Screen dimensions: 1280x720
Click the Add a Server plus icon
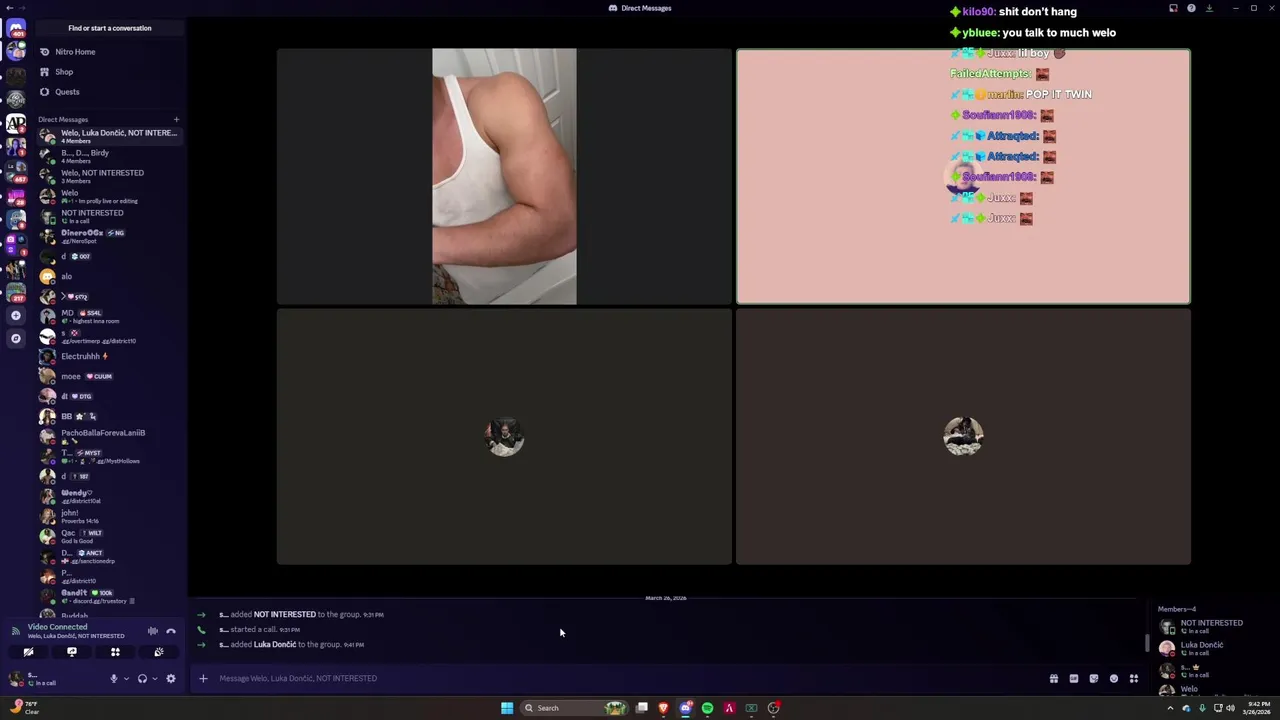click(x=15, y=316)
